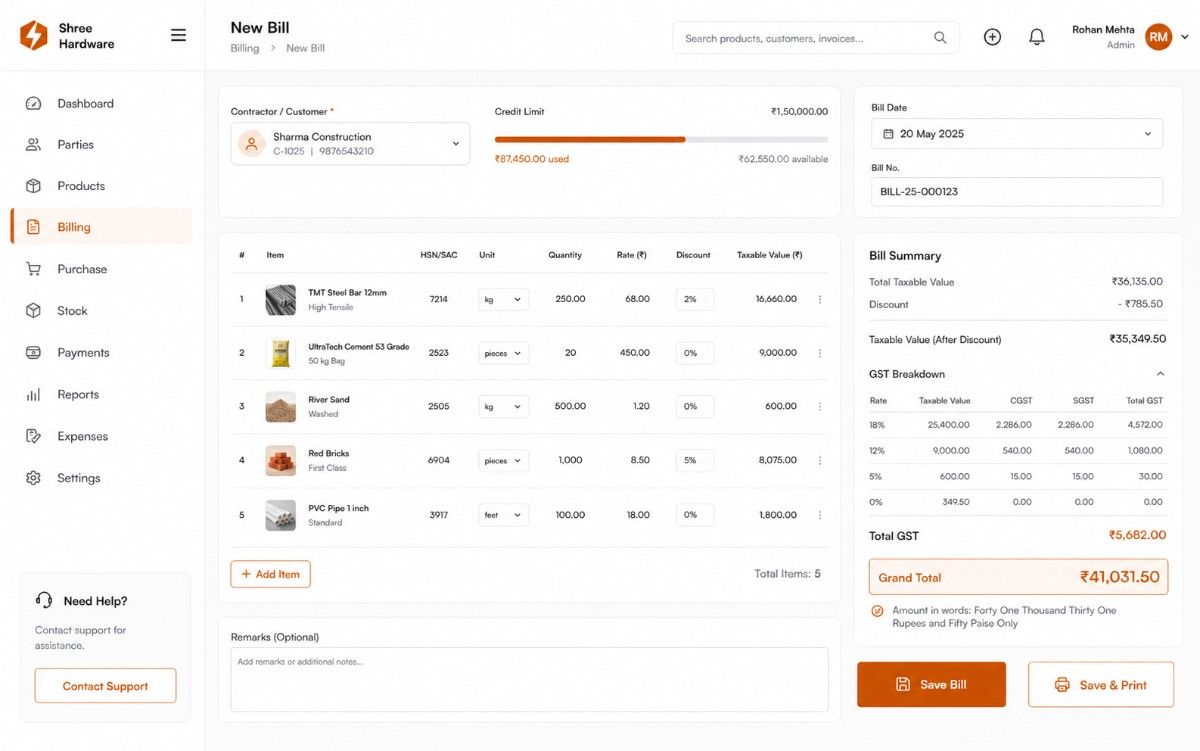Open row options for PVC Pipe
1200x751 pixels.
pos(820,515)
